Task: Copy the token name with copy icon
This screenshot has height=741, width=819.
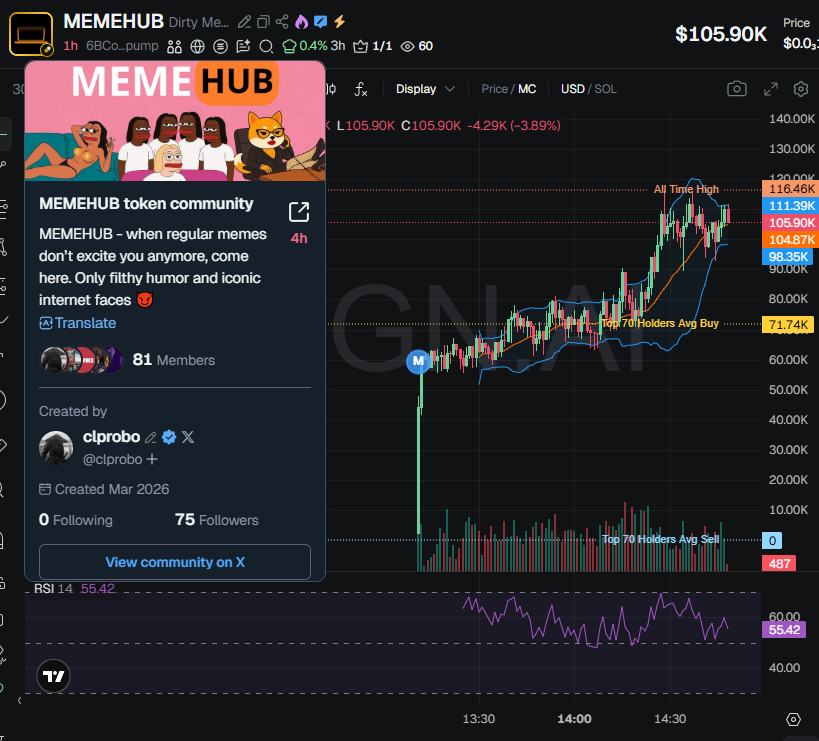Action: click(x=263, y=22)
